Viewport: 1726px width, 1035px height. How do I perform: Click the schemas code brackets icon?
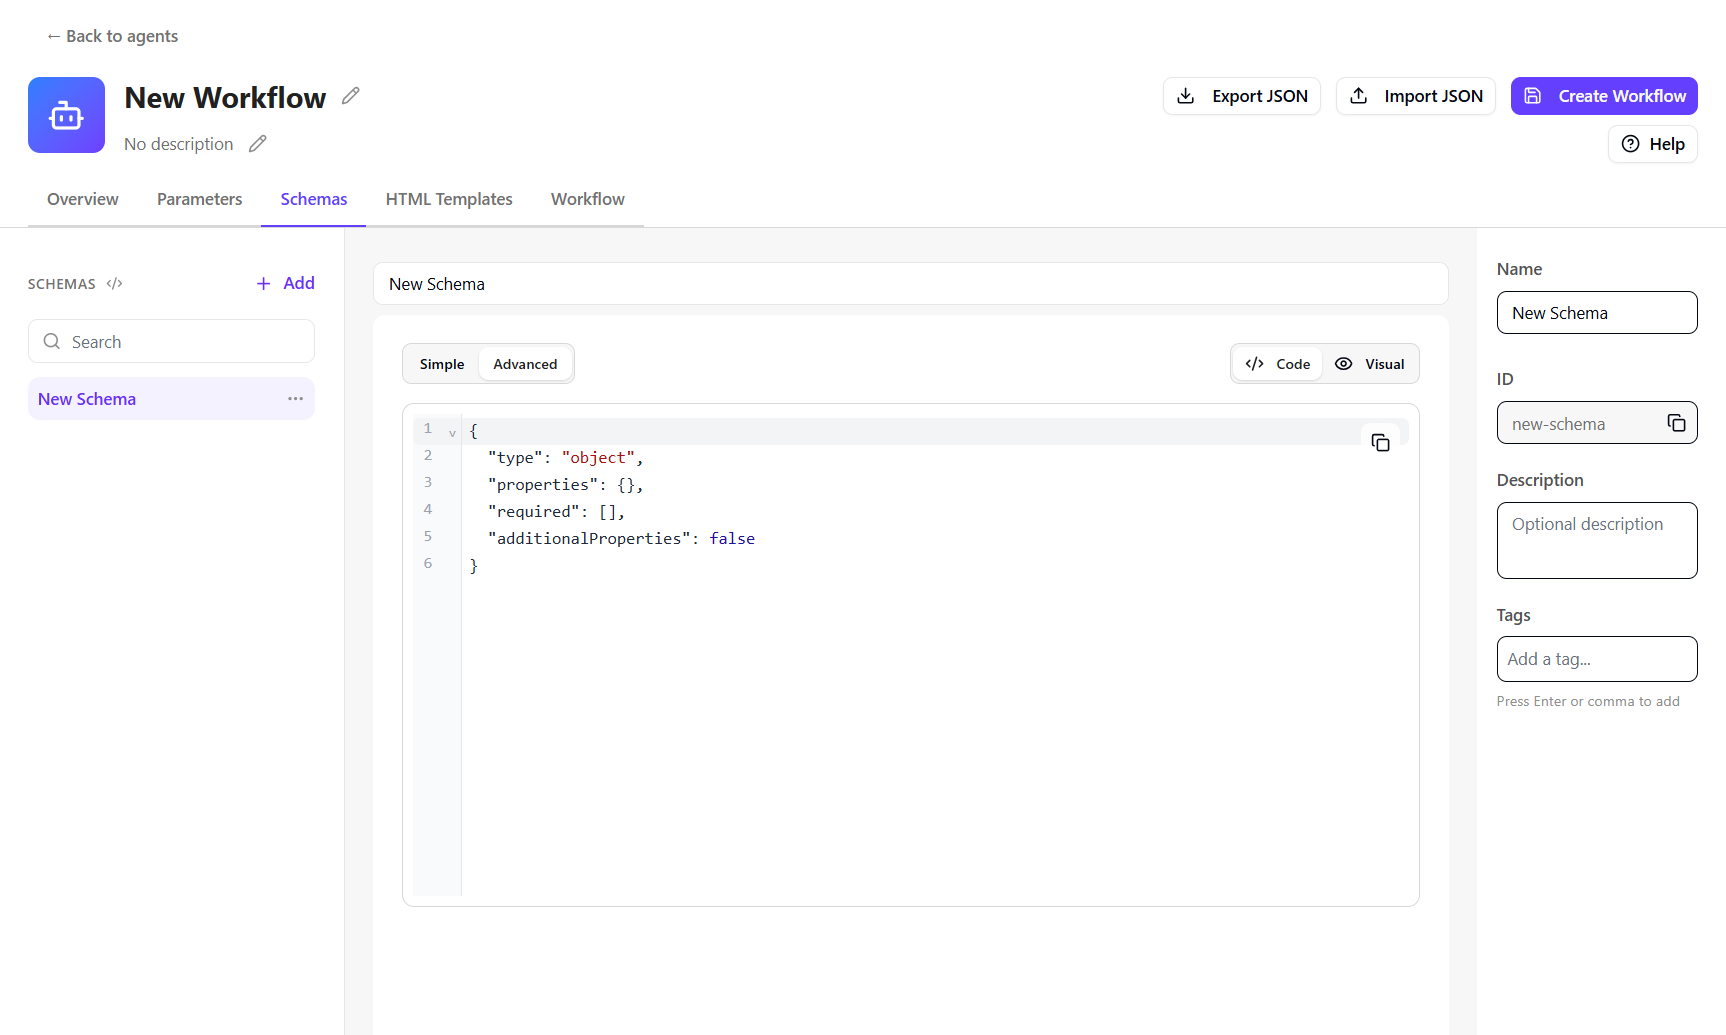point(115,284)
